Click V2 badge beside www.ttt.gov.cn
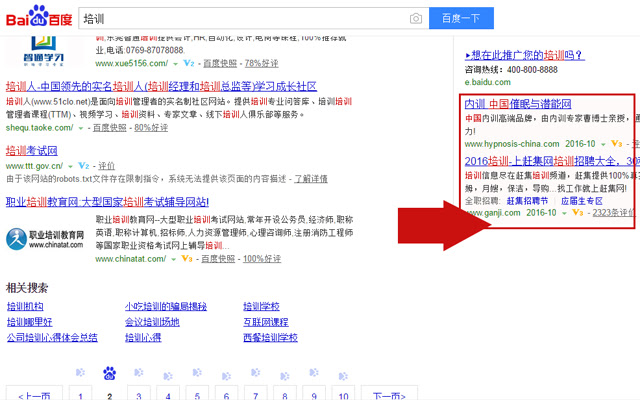This screenshot has height=400, width=640. (x=84, y=166)
